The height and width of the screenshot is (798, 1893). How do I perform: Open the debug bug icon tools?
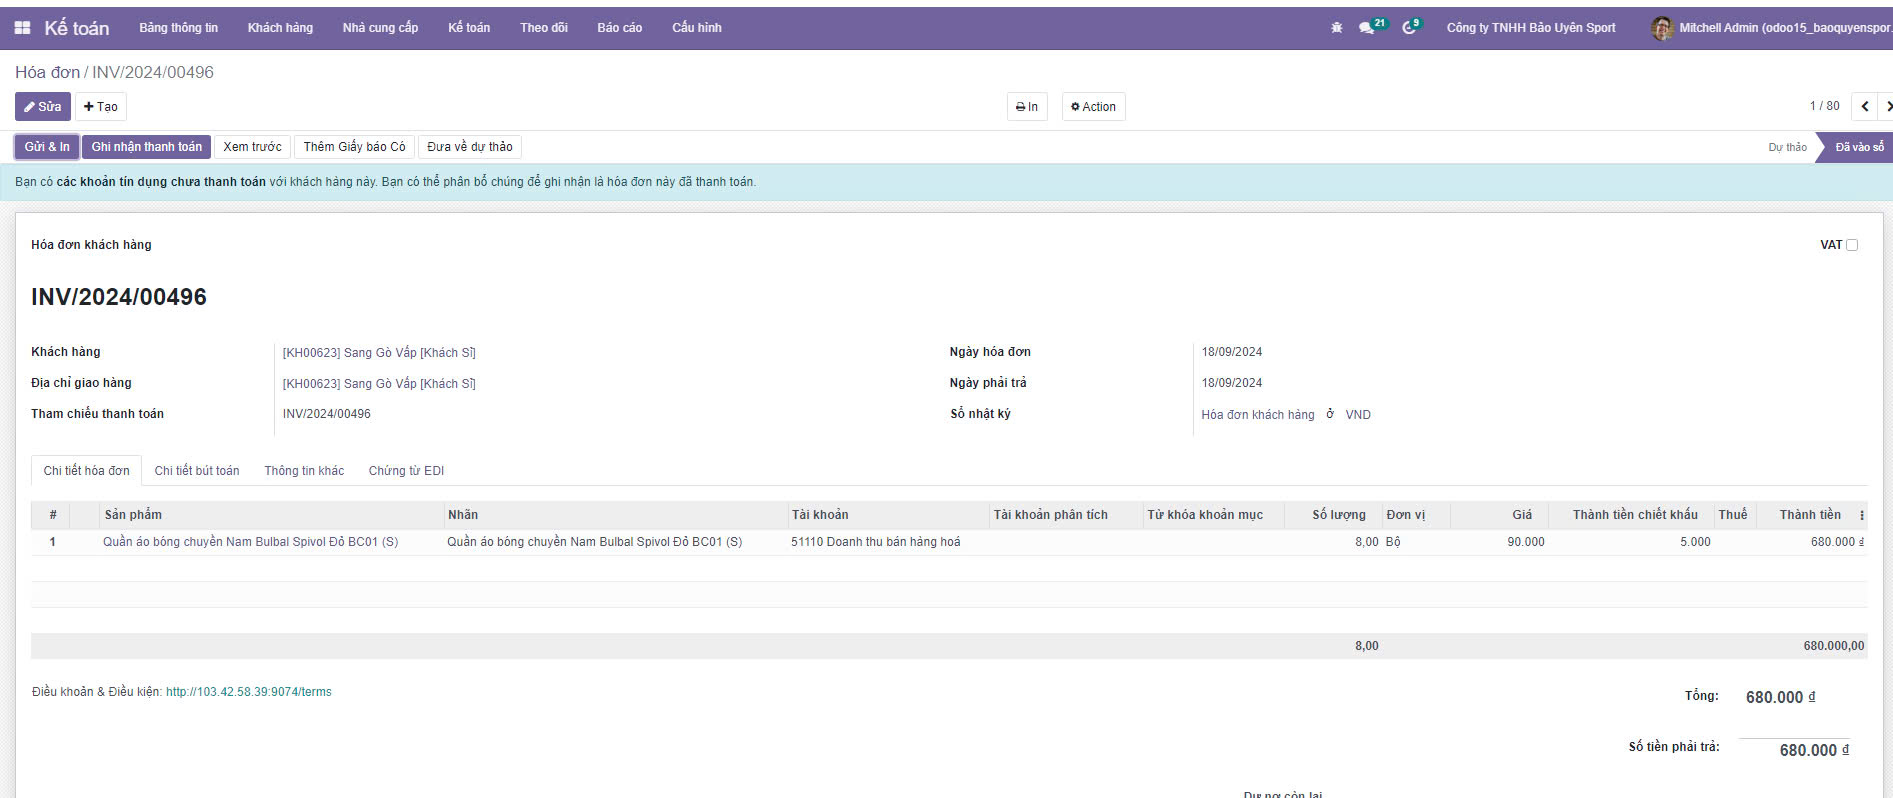pos(1336,28)
